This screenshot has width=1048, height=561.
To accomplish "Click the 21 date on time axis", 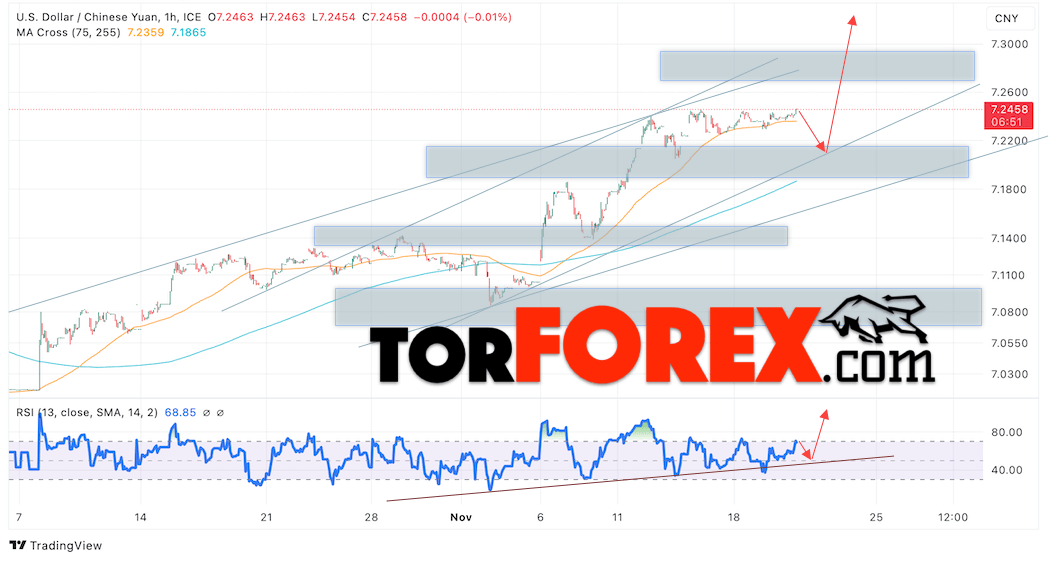I will click(266, 517).
